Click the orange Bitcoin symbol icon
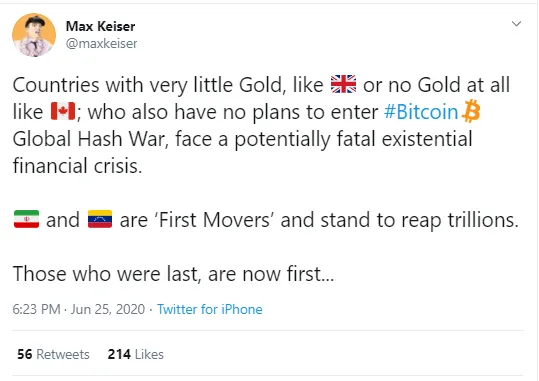The image size is (539, 381). tap(471, 111)
